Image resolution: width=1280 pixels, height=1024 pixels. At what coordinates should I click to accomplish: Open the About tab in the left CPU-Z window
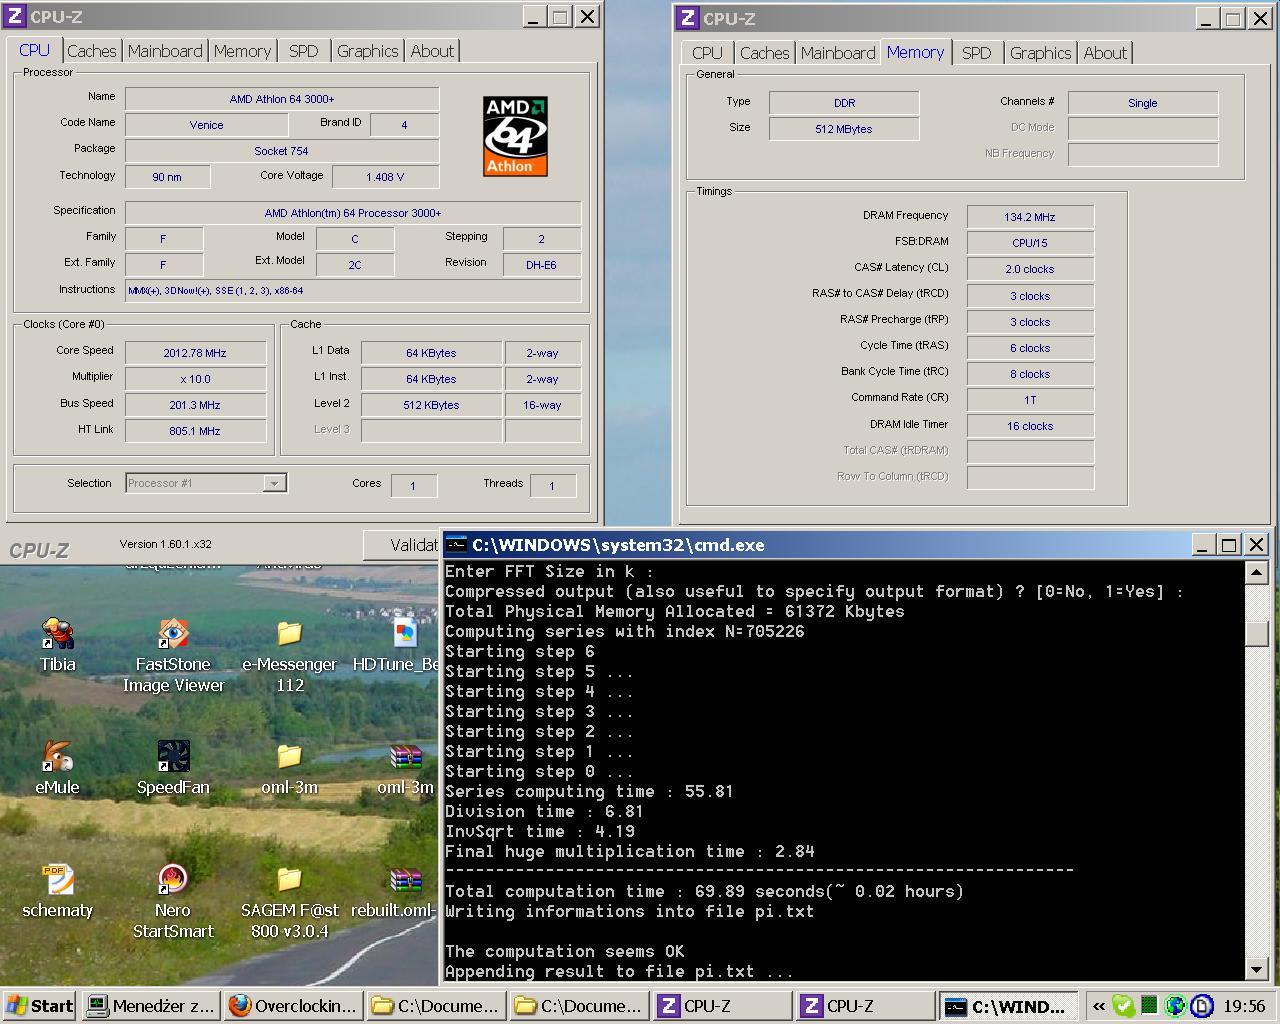click(x=432, y=51)
